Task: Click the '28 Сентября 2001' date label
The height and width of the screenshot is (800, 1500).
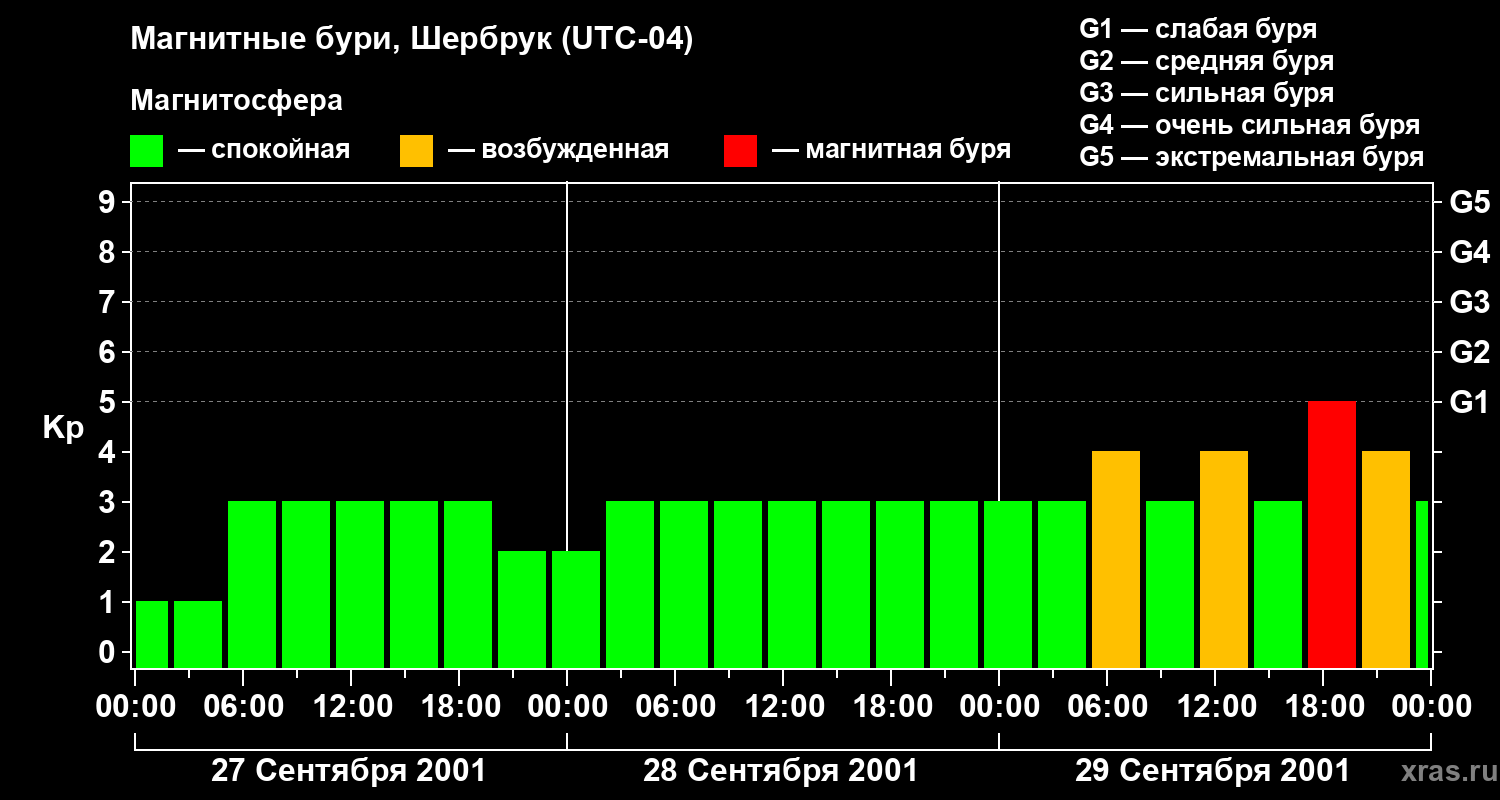Action: pyautogui.click(x=780, y=771)
